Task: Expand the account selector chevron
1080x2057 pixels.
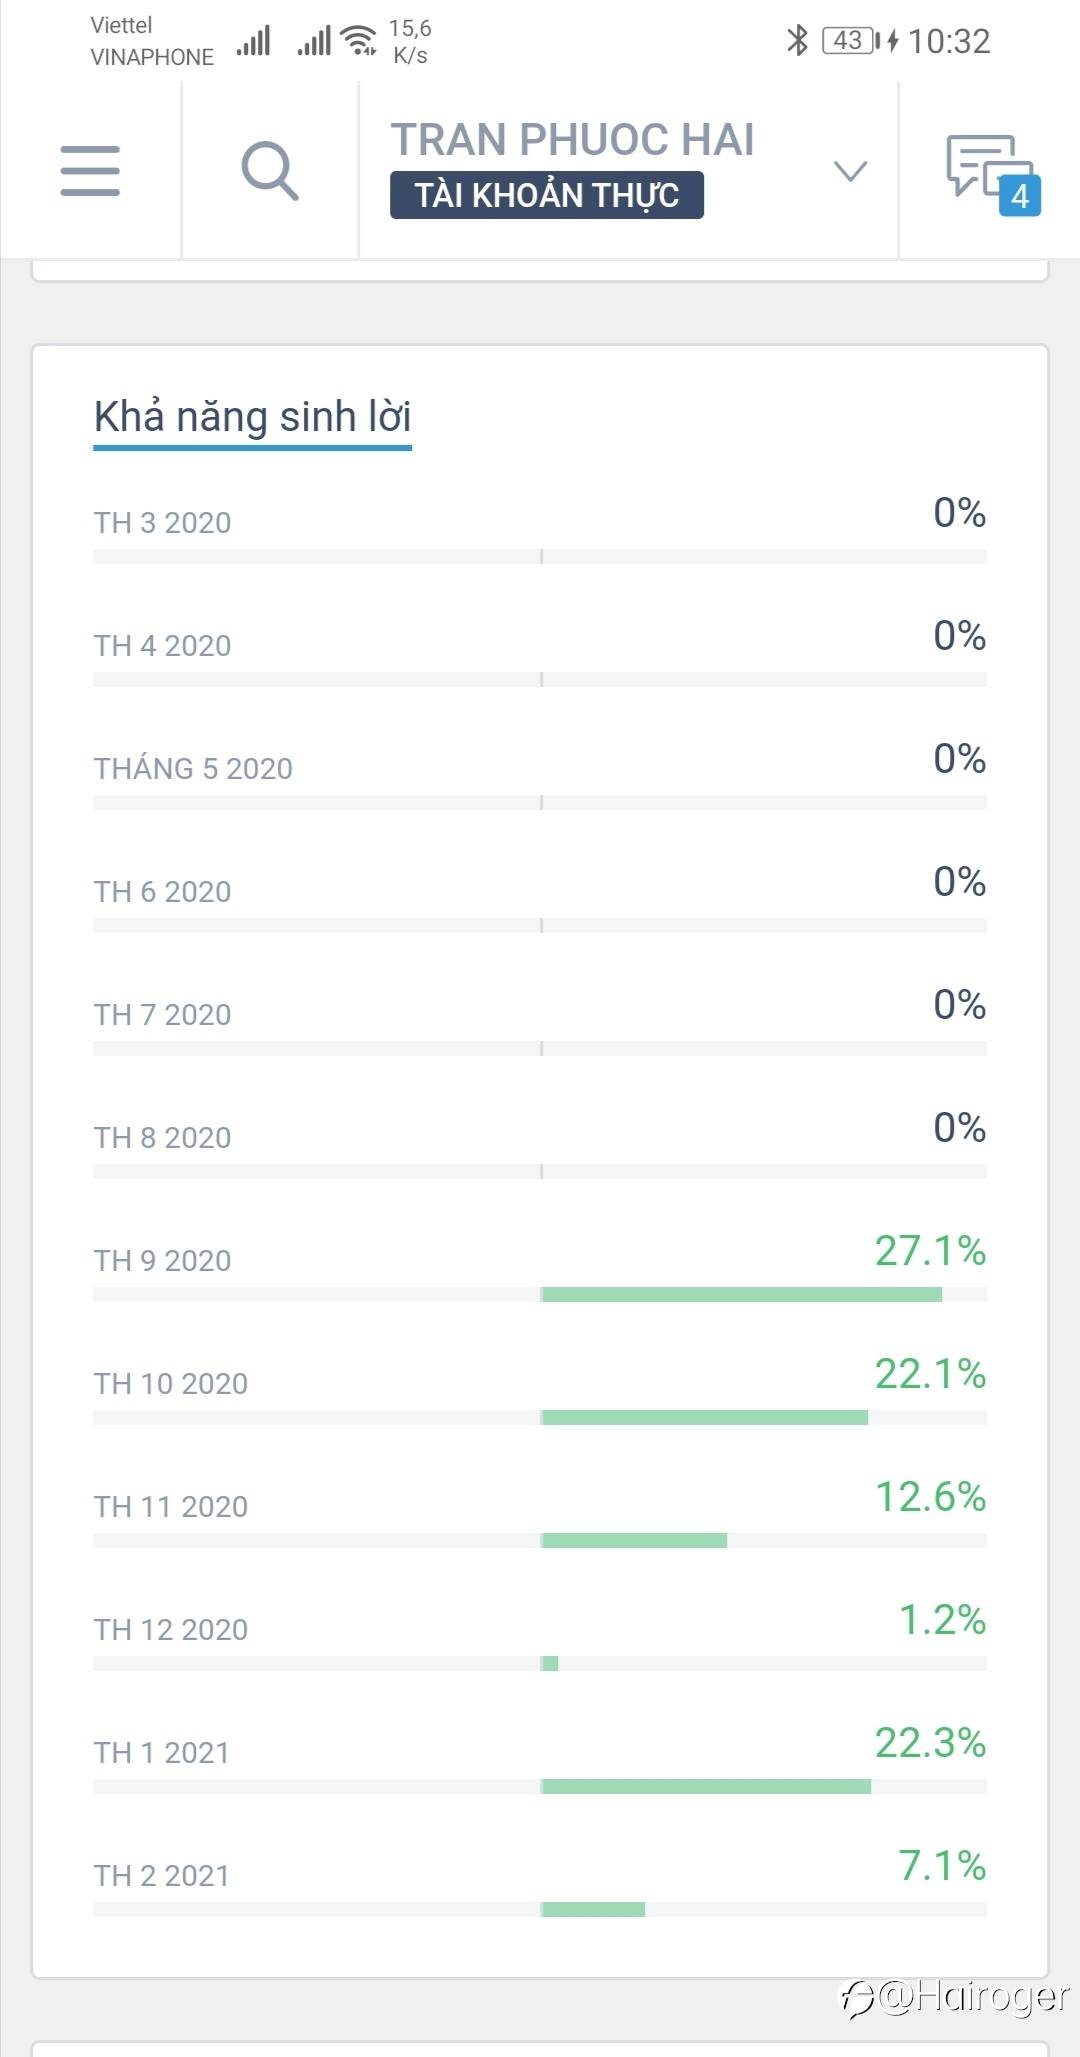Action: (850, 171)
